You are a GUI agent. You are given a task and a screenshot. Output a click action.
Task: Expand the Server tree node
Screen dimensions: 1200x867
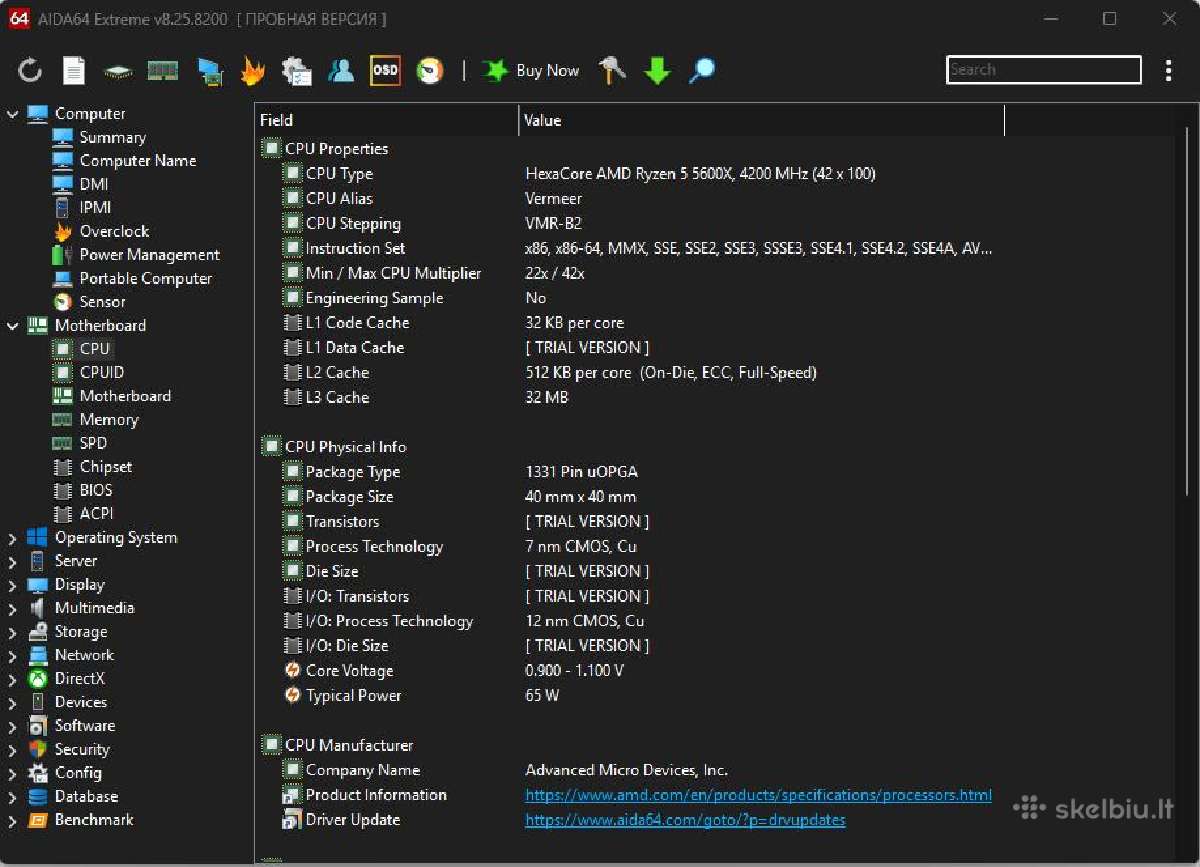(12, 562)
